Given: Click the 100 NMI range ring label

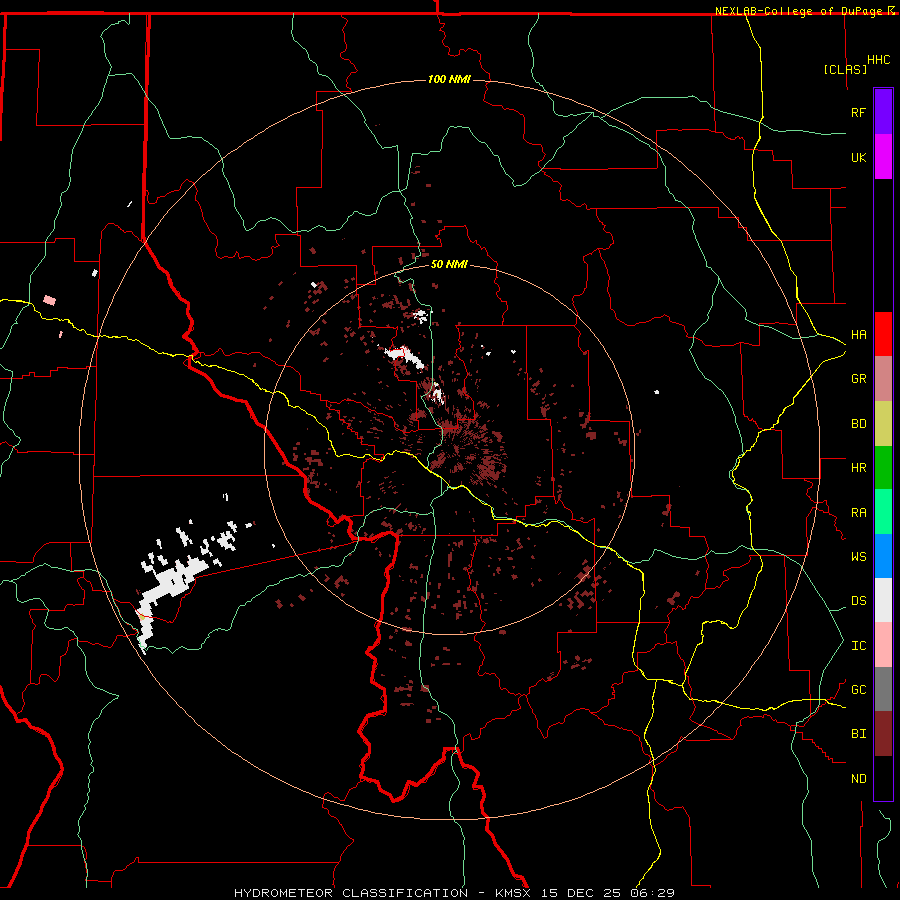Looking at the screenshot, I should tap(449, 79).
